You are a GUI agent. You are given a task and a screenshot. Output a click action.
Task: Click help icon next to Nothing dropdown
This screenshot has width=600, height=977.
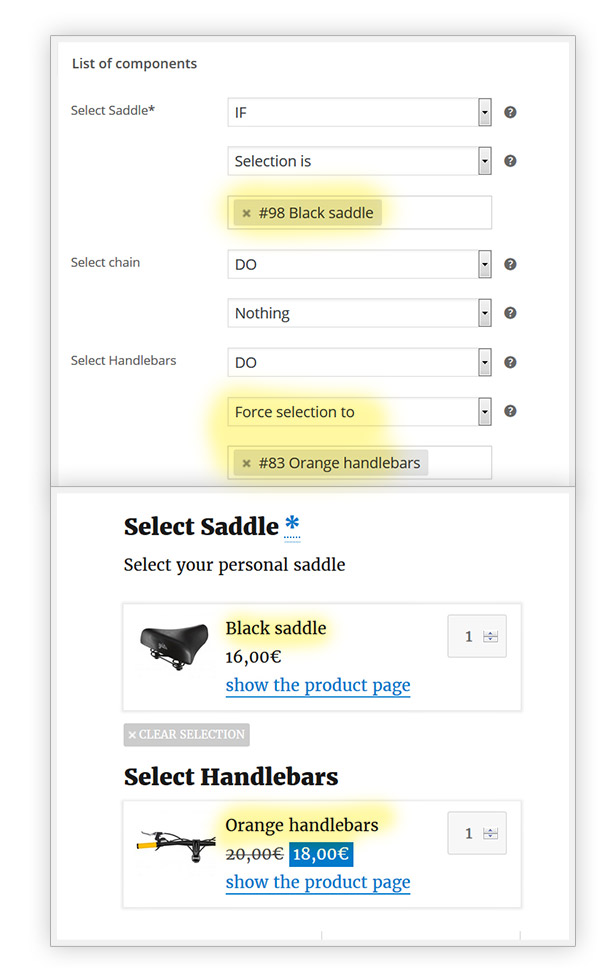pyautogui.click(x=510, y=313)
